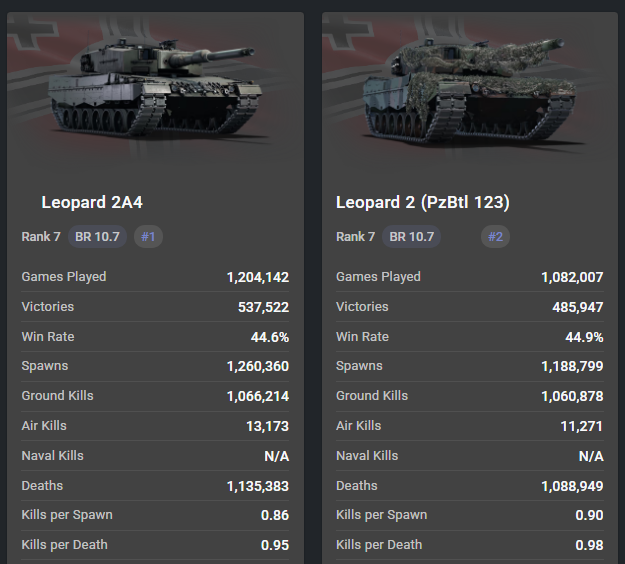
Task: Click the #2 rank badge
Action: 493,237
